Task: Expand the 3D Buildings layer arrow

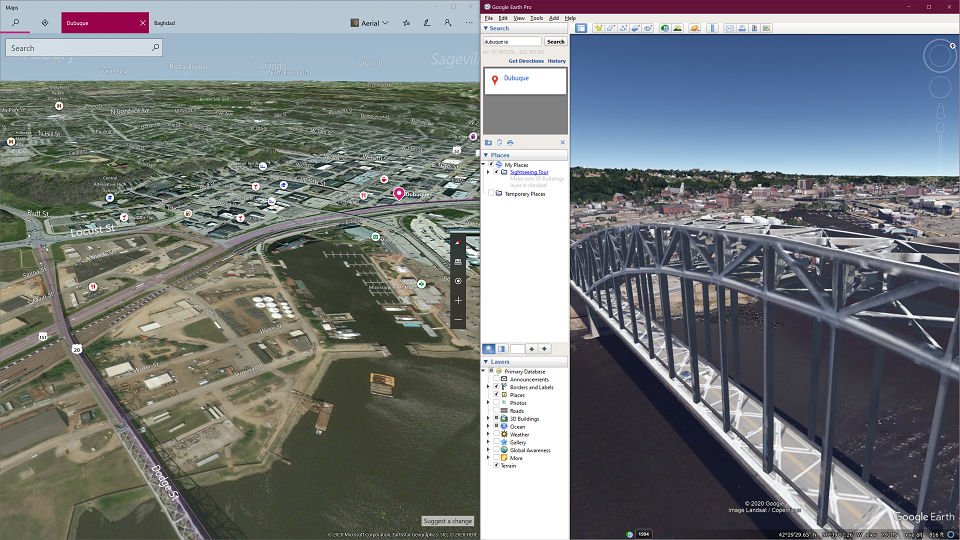Action: [488, 418]
